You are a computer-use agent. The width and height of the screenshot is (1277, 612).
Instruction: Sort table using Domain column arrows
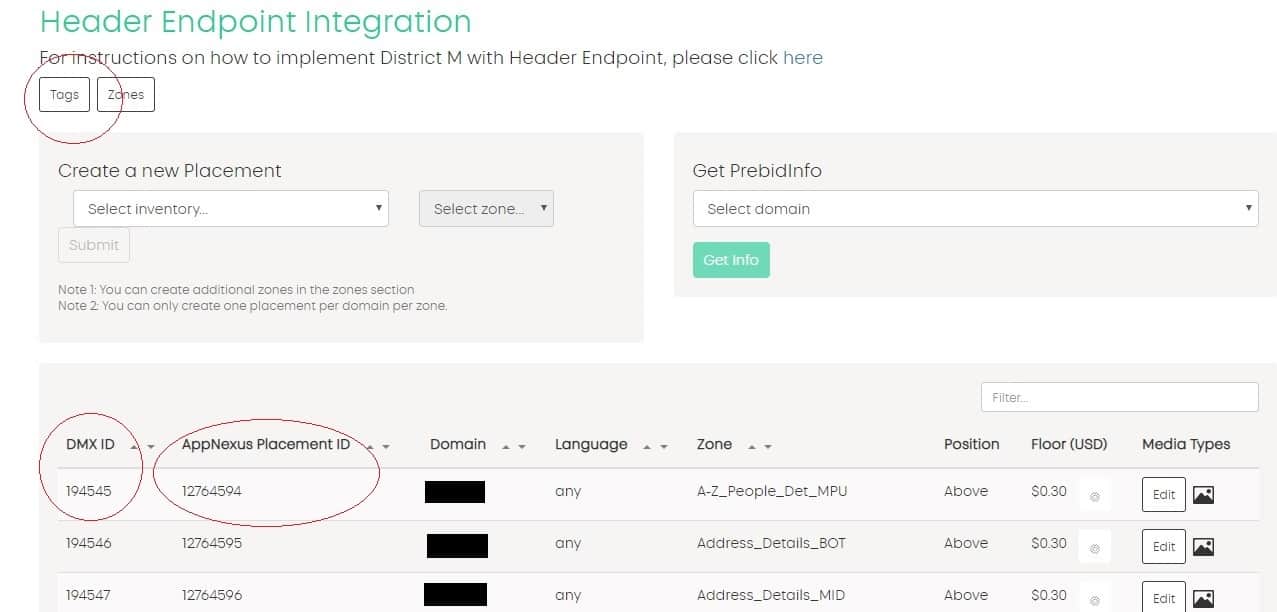point(513,446)
